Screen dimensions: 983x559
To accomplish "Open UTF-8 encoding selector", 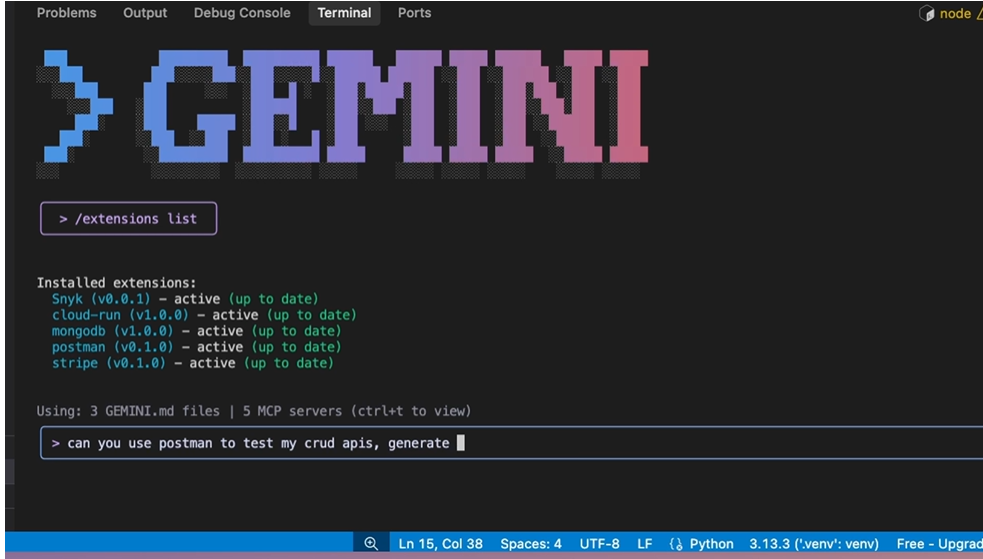I will coord(599,543).
